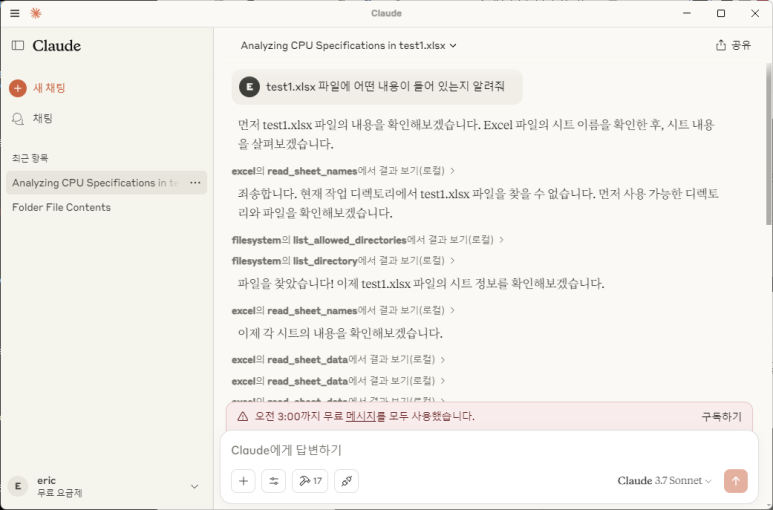Image resolution: width=773 pixels, height=510 pixels.
Task: Click the chat bubble icon beside 채팅
Action: 18,119
